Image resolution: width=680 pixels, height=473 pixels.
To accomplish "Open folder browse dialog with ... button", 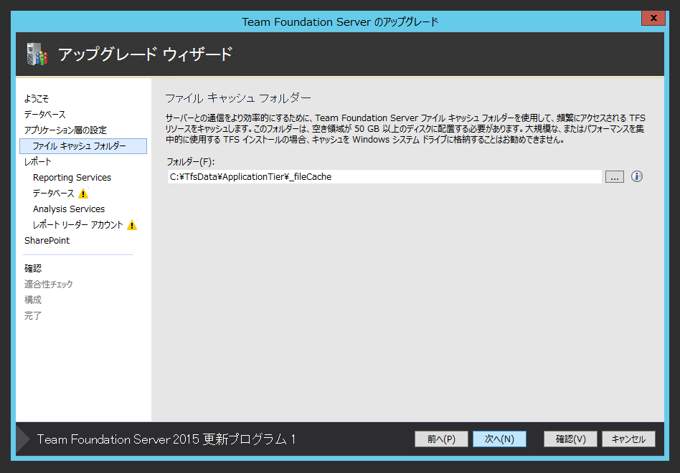I will click(x=615, y=177).
